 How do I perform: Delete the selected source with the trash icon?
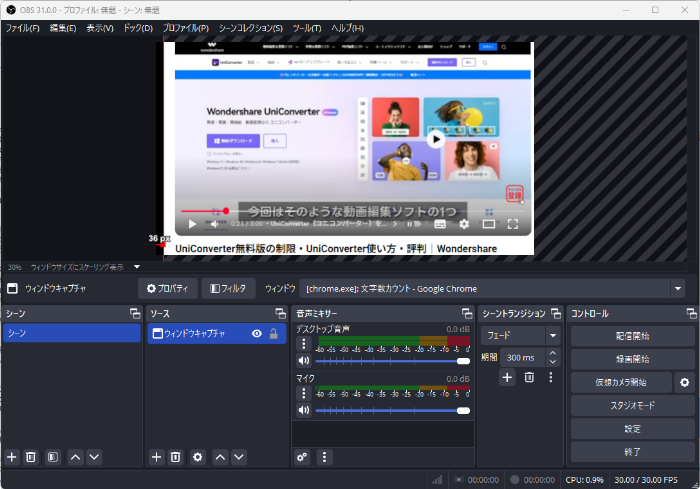click(176, 457)
